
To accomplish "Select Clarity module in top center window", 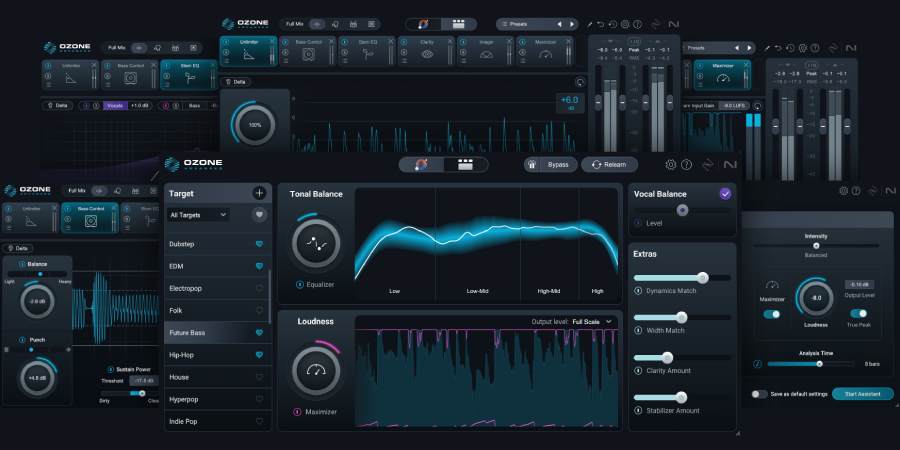I will [426, 52].
